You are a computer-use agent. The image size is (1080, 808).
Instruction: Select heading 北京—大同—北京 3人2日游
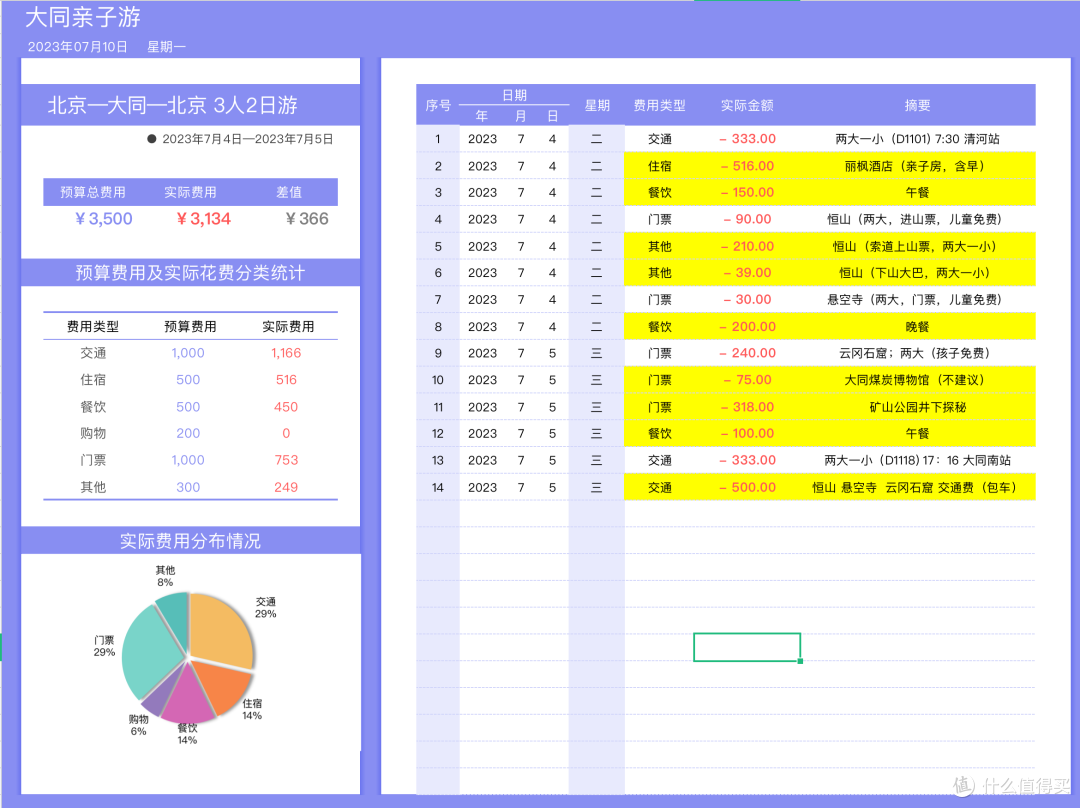172,105
